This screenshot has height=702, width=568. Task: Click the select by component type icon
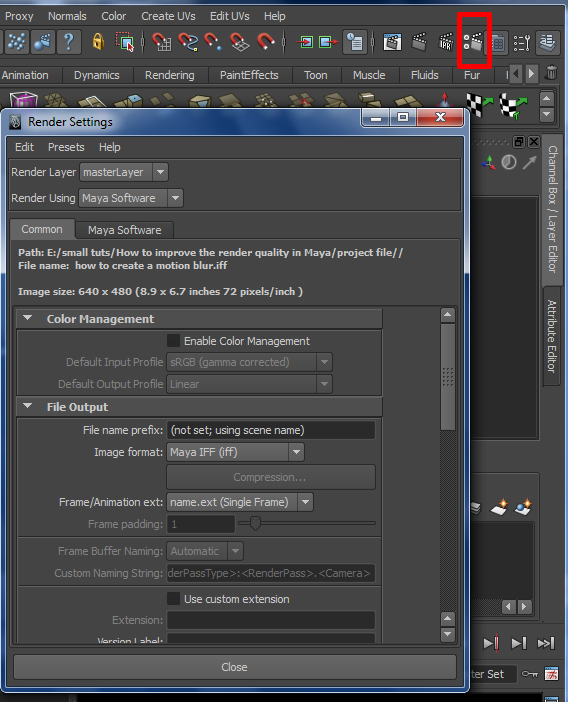tap(17, 43)
